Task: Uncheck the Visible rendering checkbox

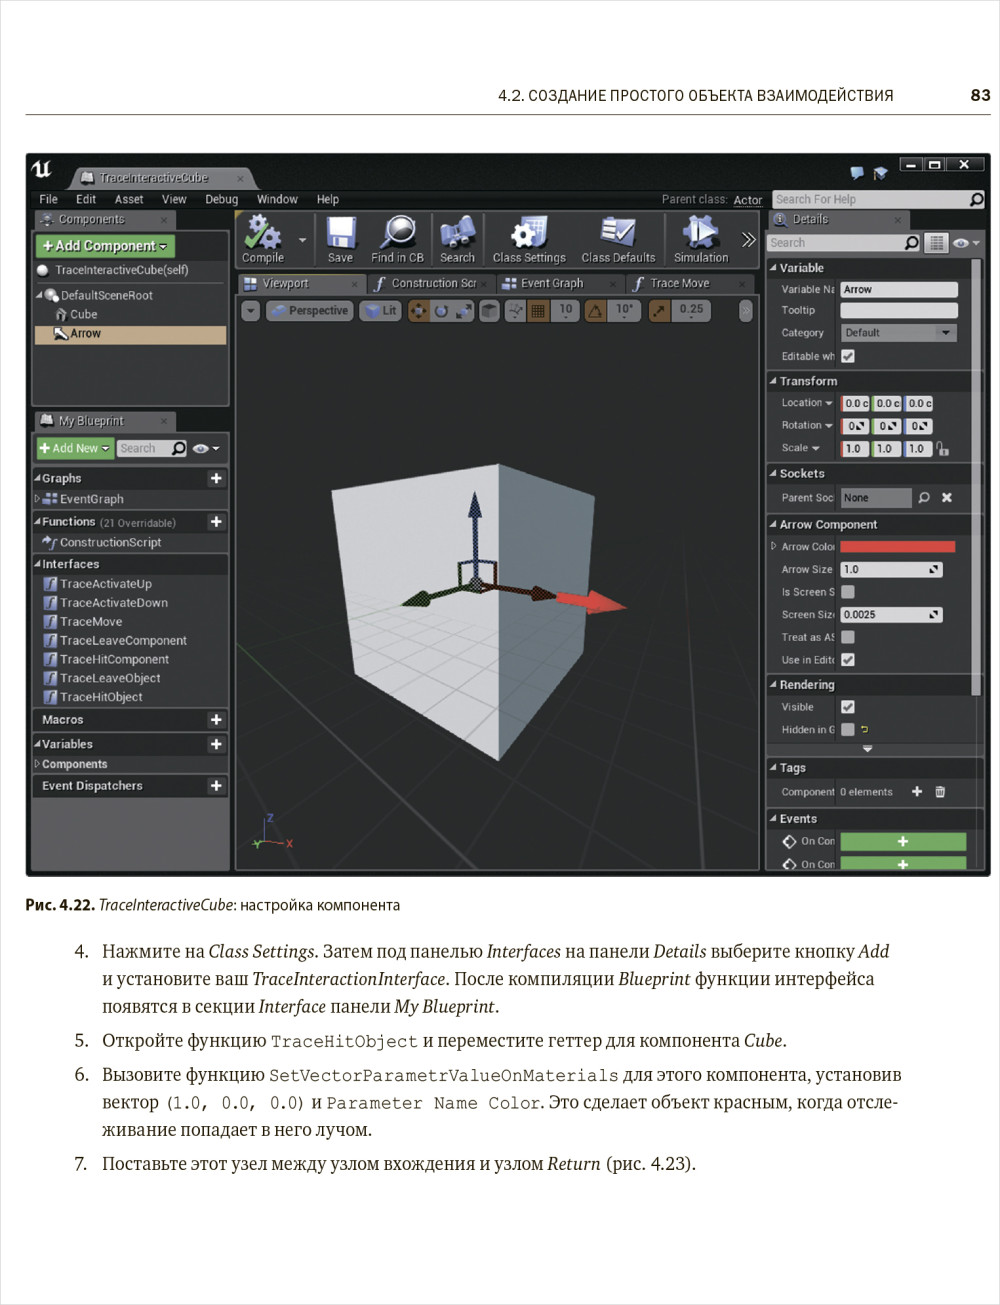Action: [848, 707]
